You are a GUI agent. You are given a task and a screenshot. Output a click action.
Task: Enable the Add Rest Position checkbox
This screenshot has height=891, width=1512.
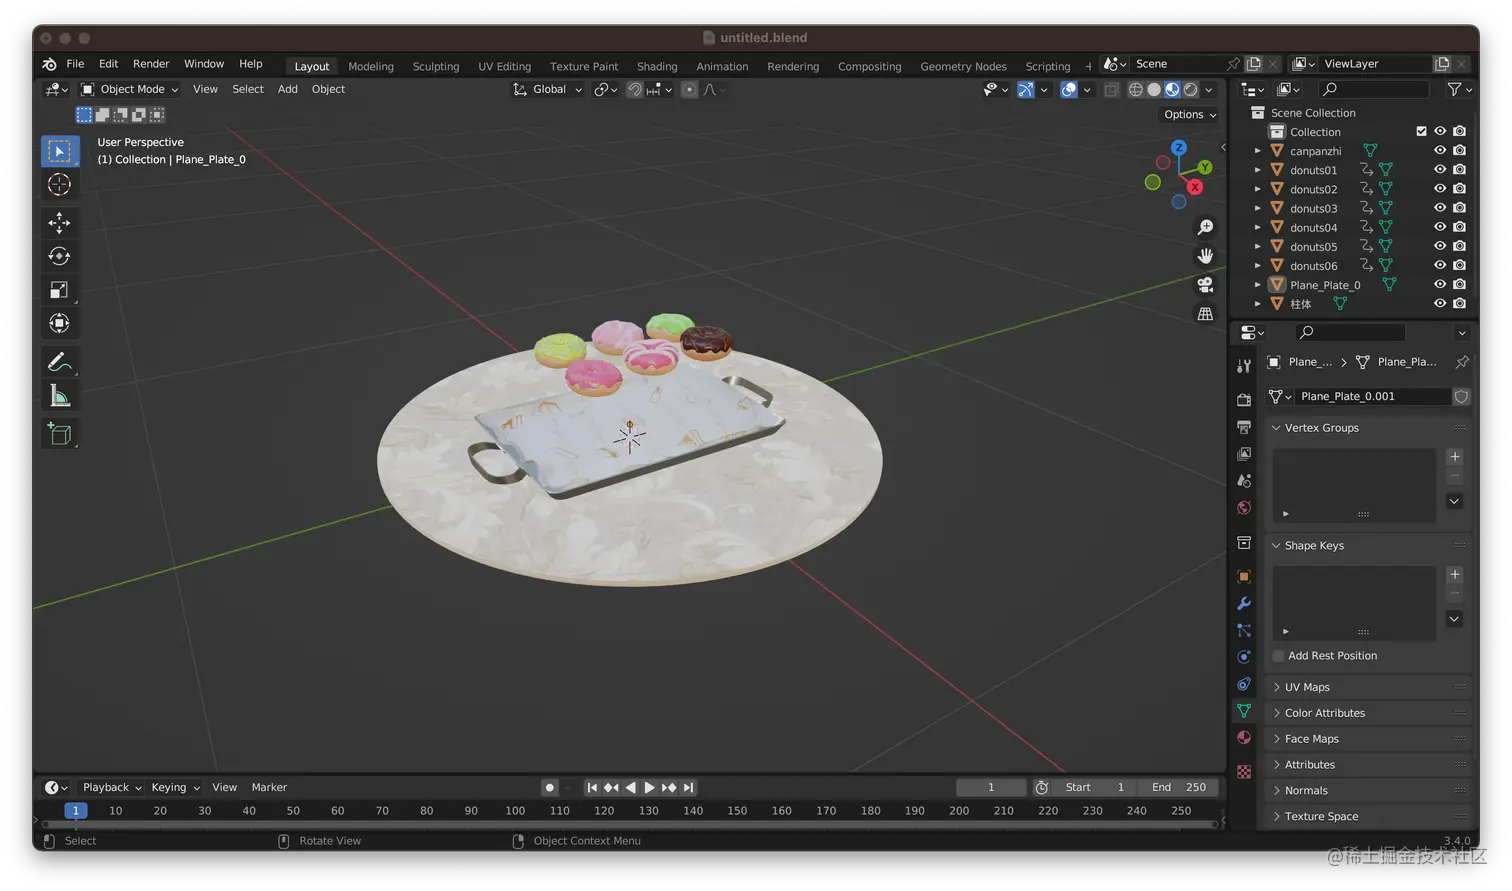click(x=1279, y=656)
